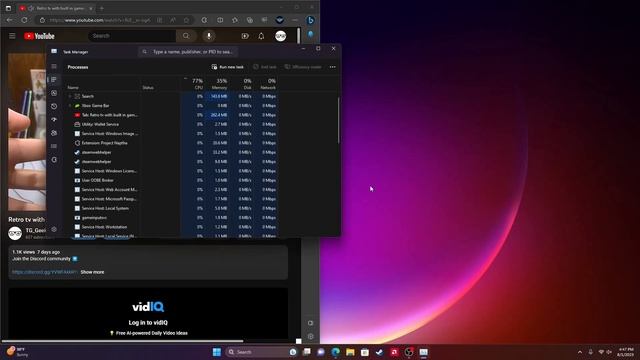Click the YouTube search magnifier button
The height and width of the screenshot is (360, 640).
click(186, 36)
